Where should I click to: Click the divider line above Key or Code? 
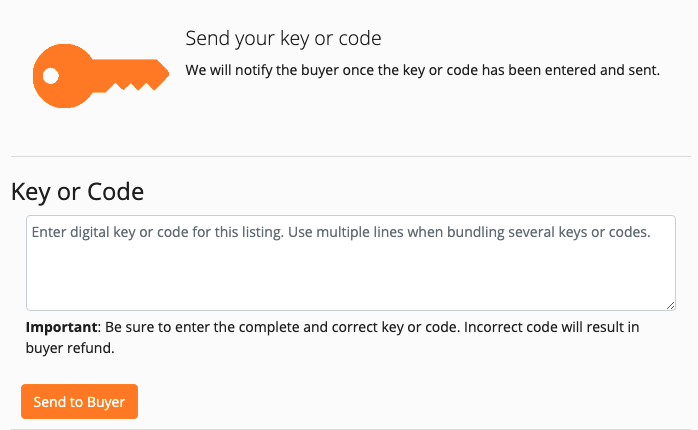(350, 156)
